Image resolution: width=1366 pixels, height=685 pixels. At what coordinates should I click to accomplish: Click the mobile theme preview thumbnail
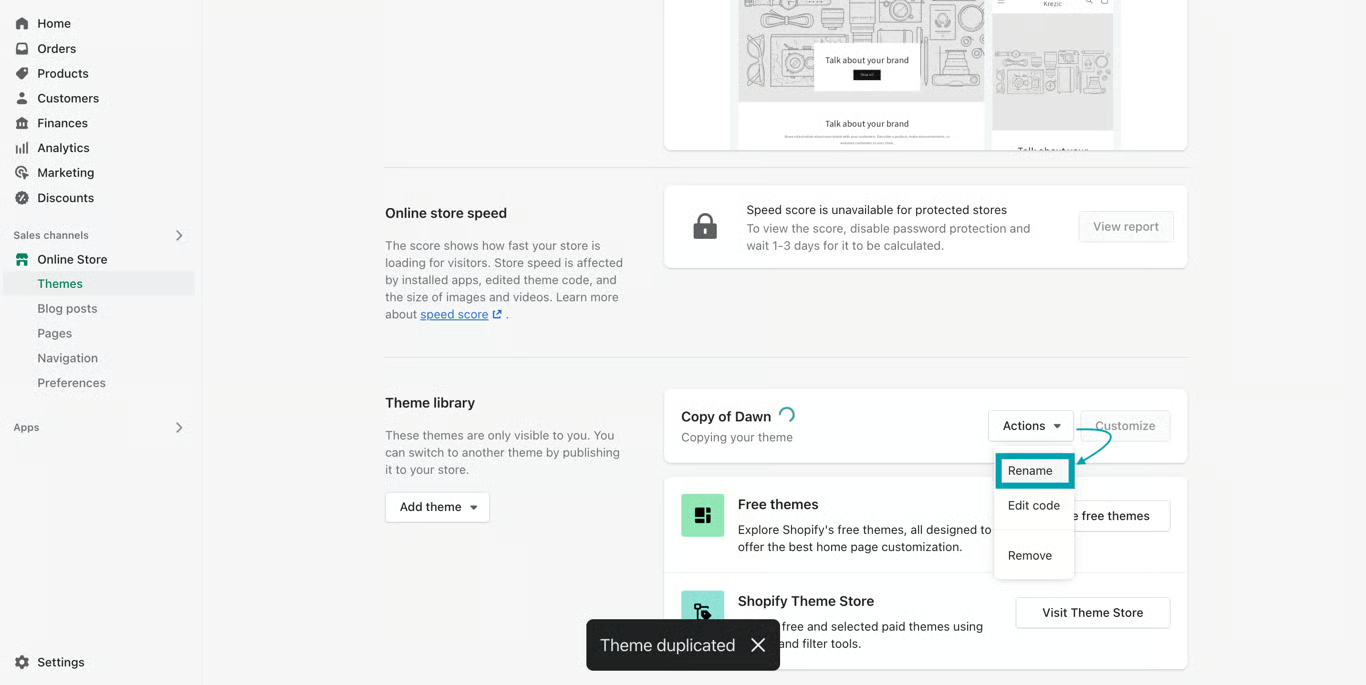click(1052, 75)
